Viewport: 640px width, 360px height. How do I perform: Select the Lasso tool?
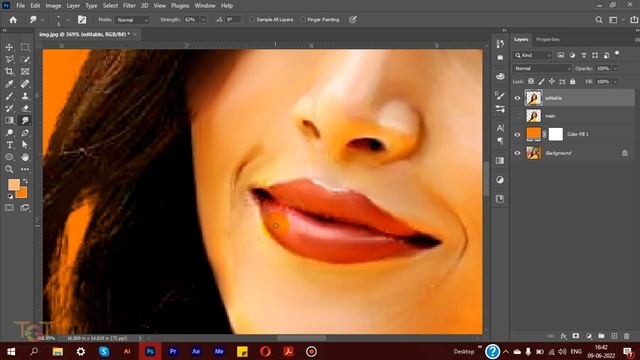(9, 60)
